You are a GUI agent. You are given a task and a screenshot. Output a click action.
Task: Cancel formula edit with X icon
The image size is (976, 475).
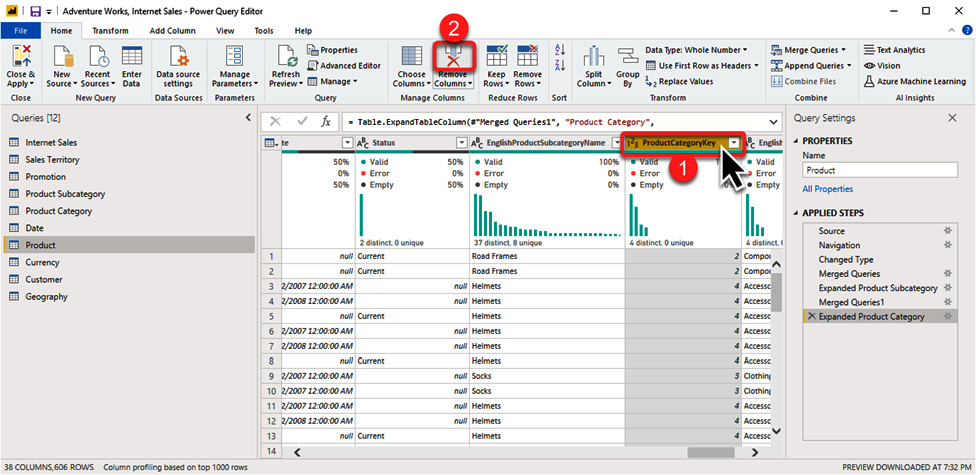pos(275,122)
